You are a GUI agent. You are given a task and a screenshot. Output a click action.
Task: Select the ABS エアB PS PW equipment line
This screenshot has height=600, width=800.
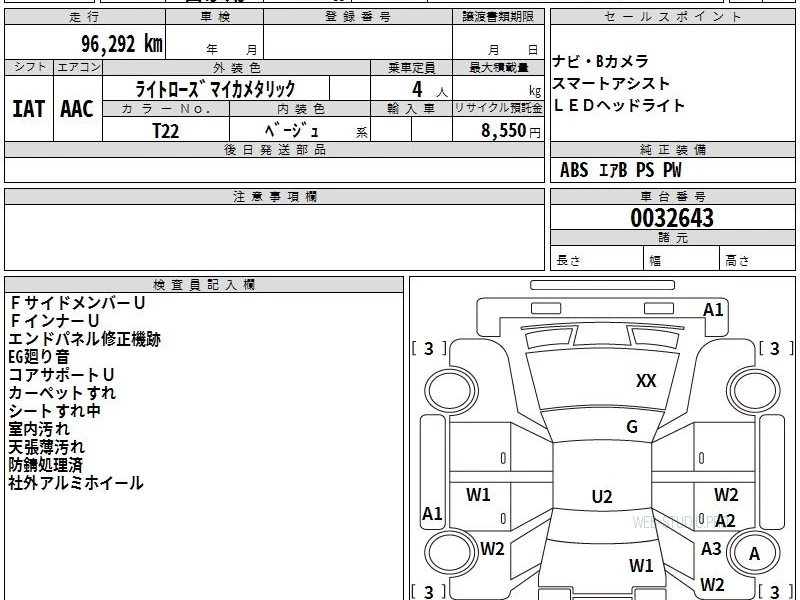620,170
